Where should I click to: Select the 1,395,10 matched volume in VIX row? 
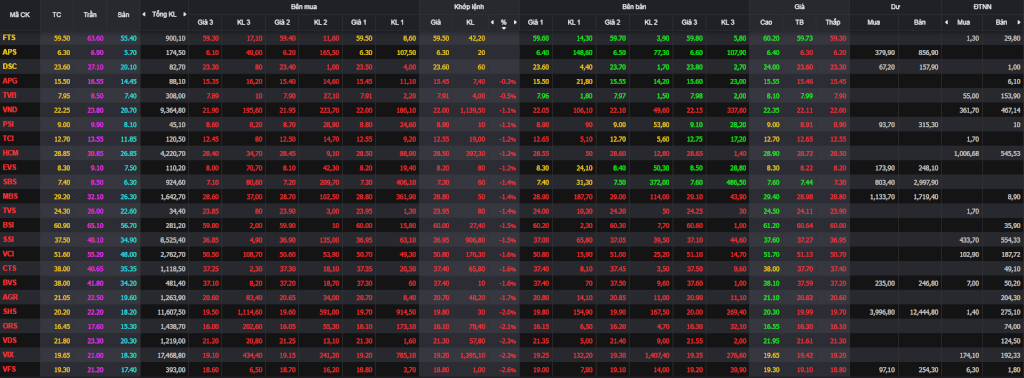(x=472, y=354)
